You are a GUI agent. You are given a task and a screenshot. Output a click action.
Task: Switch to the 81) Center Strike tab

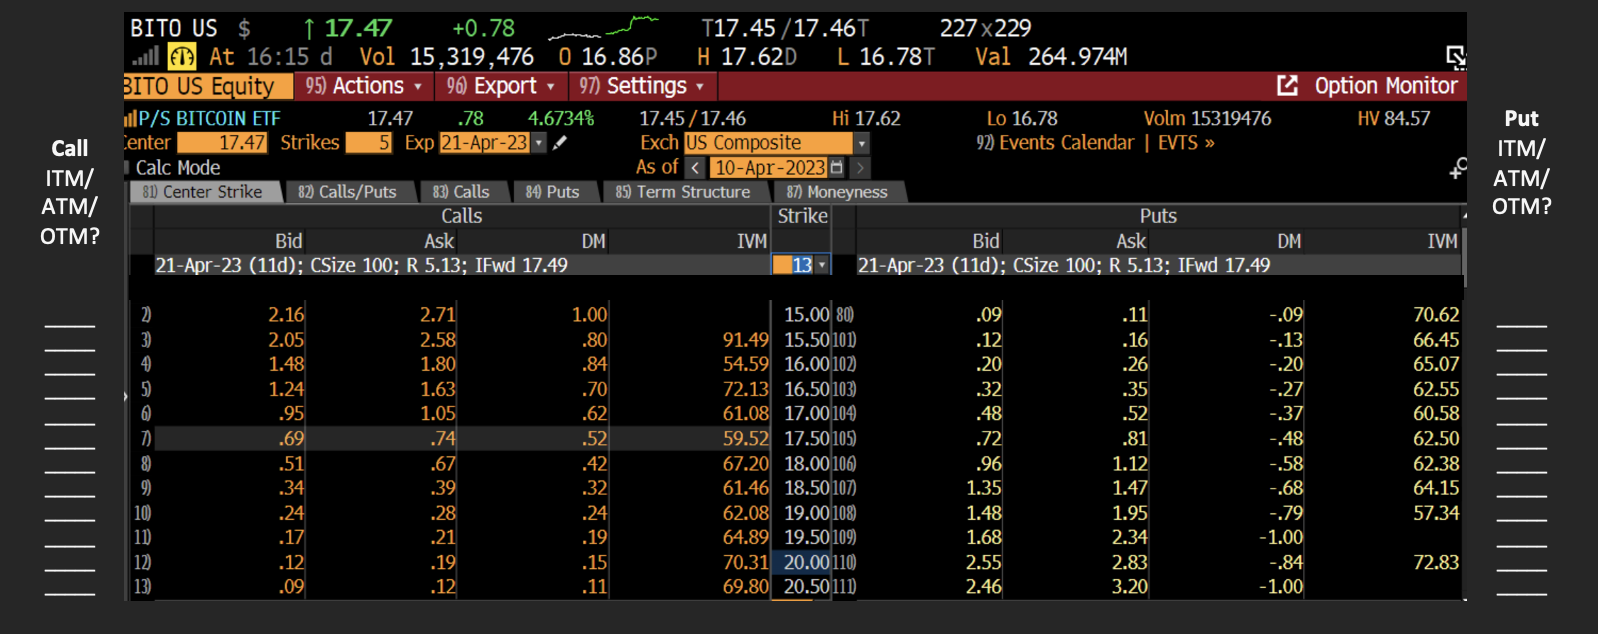point(206,192)
